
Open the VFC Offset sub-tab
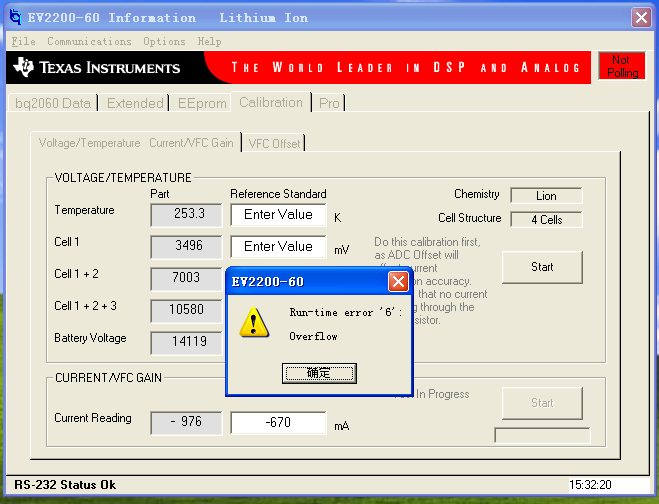tap(274, 143)
